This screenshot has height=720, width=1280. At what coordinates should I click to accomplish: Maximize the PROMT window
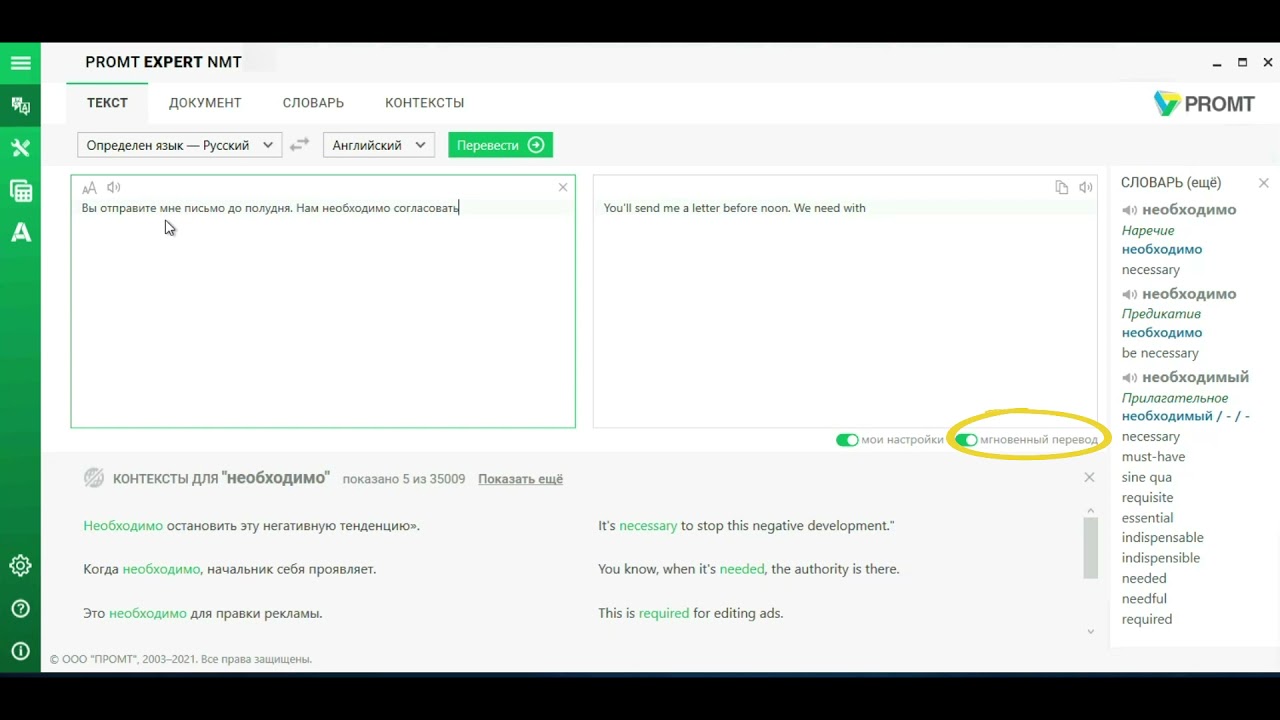tap(1243, 62)
